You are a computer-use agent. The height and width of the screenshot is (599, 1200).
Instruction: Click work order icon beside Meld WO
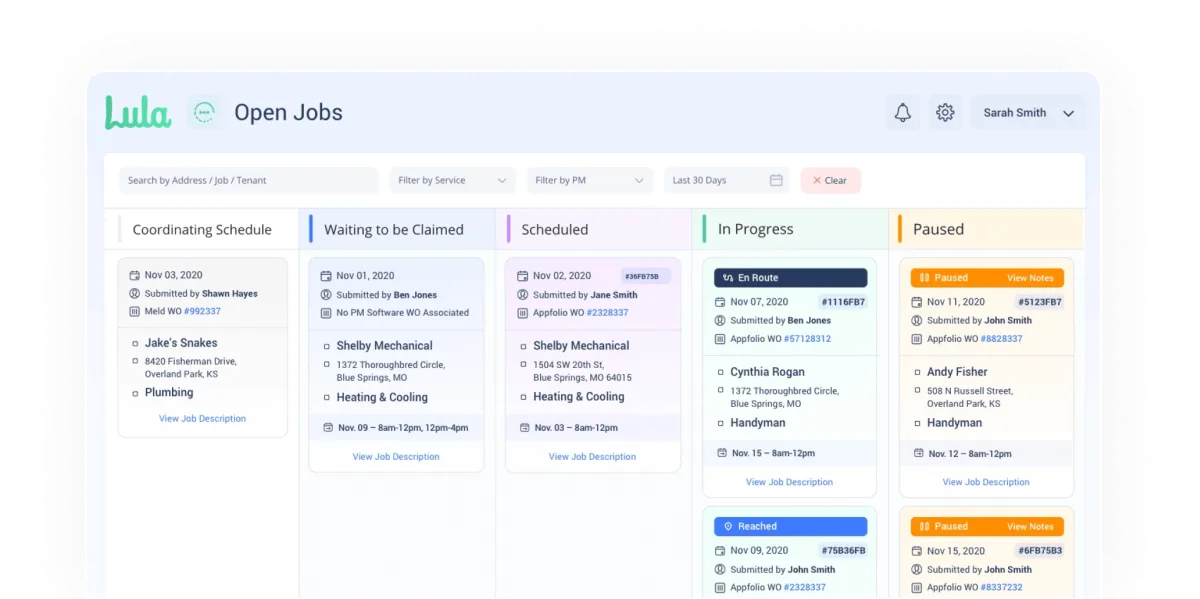pyautogui.click(x=134, y=311)
